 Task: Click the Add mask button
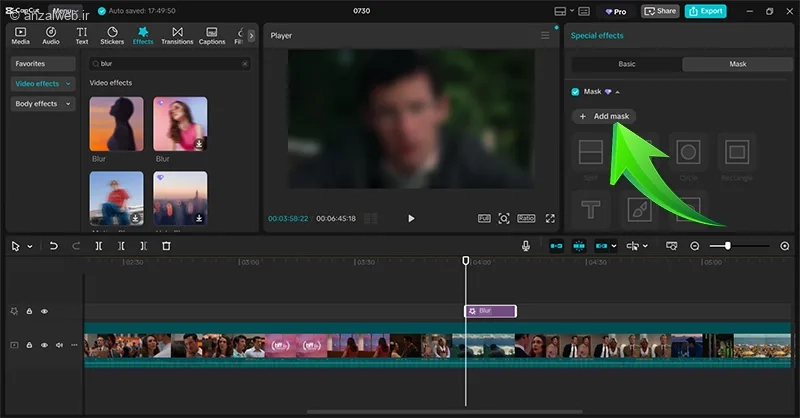604,117
